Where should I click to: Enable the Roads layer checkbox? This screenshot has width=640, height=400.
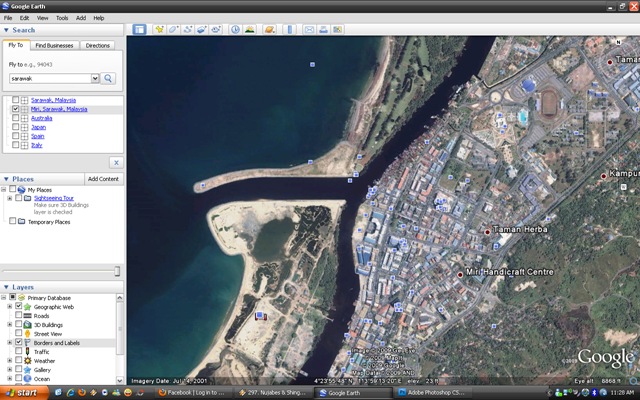[x=18, y=315]
